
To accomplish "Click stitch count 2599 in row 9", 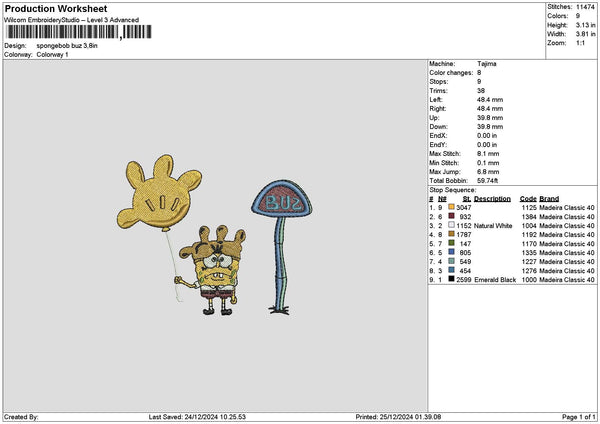I will pos(464,280).
